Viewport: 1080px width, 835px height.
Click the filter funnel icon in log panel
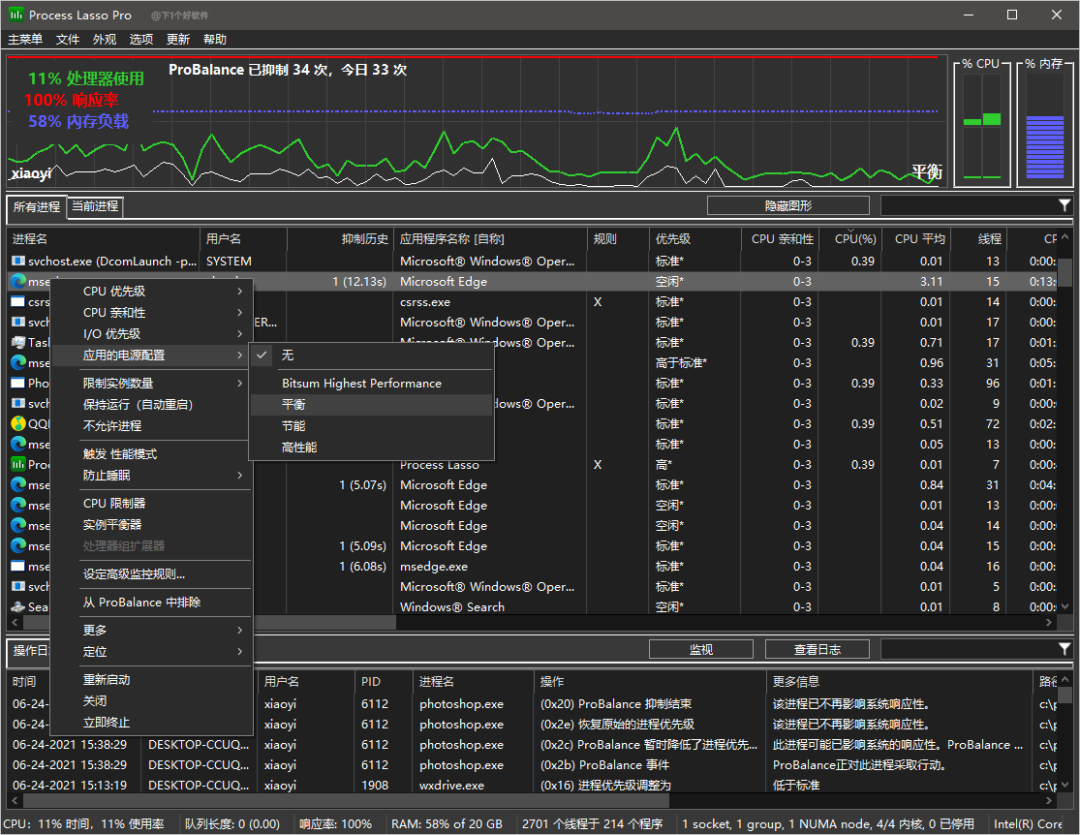(x=1064, y=650)
